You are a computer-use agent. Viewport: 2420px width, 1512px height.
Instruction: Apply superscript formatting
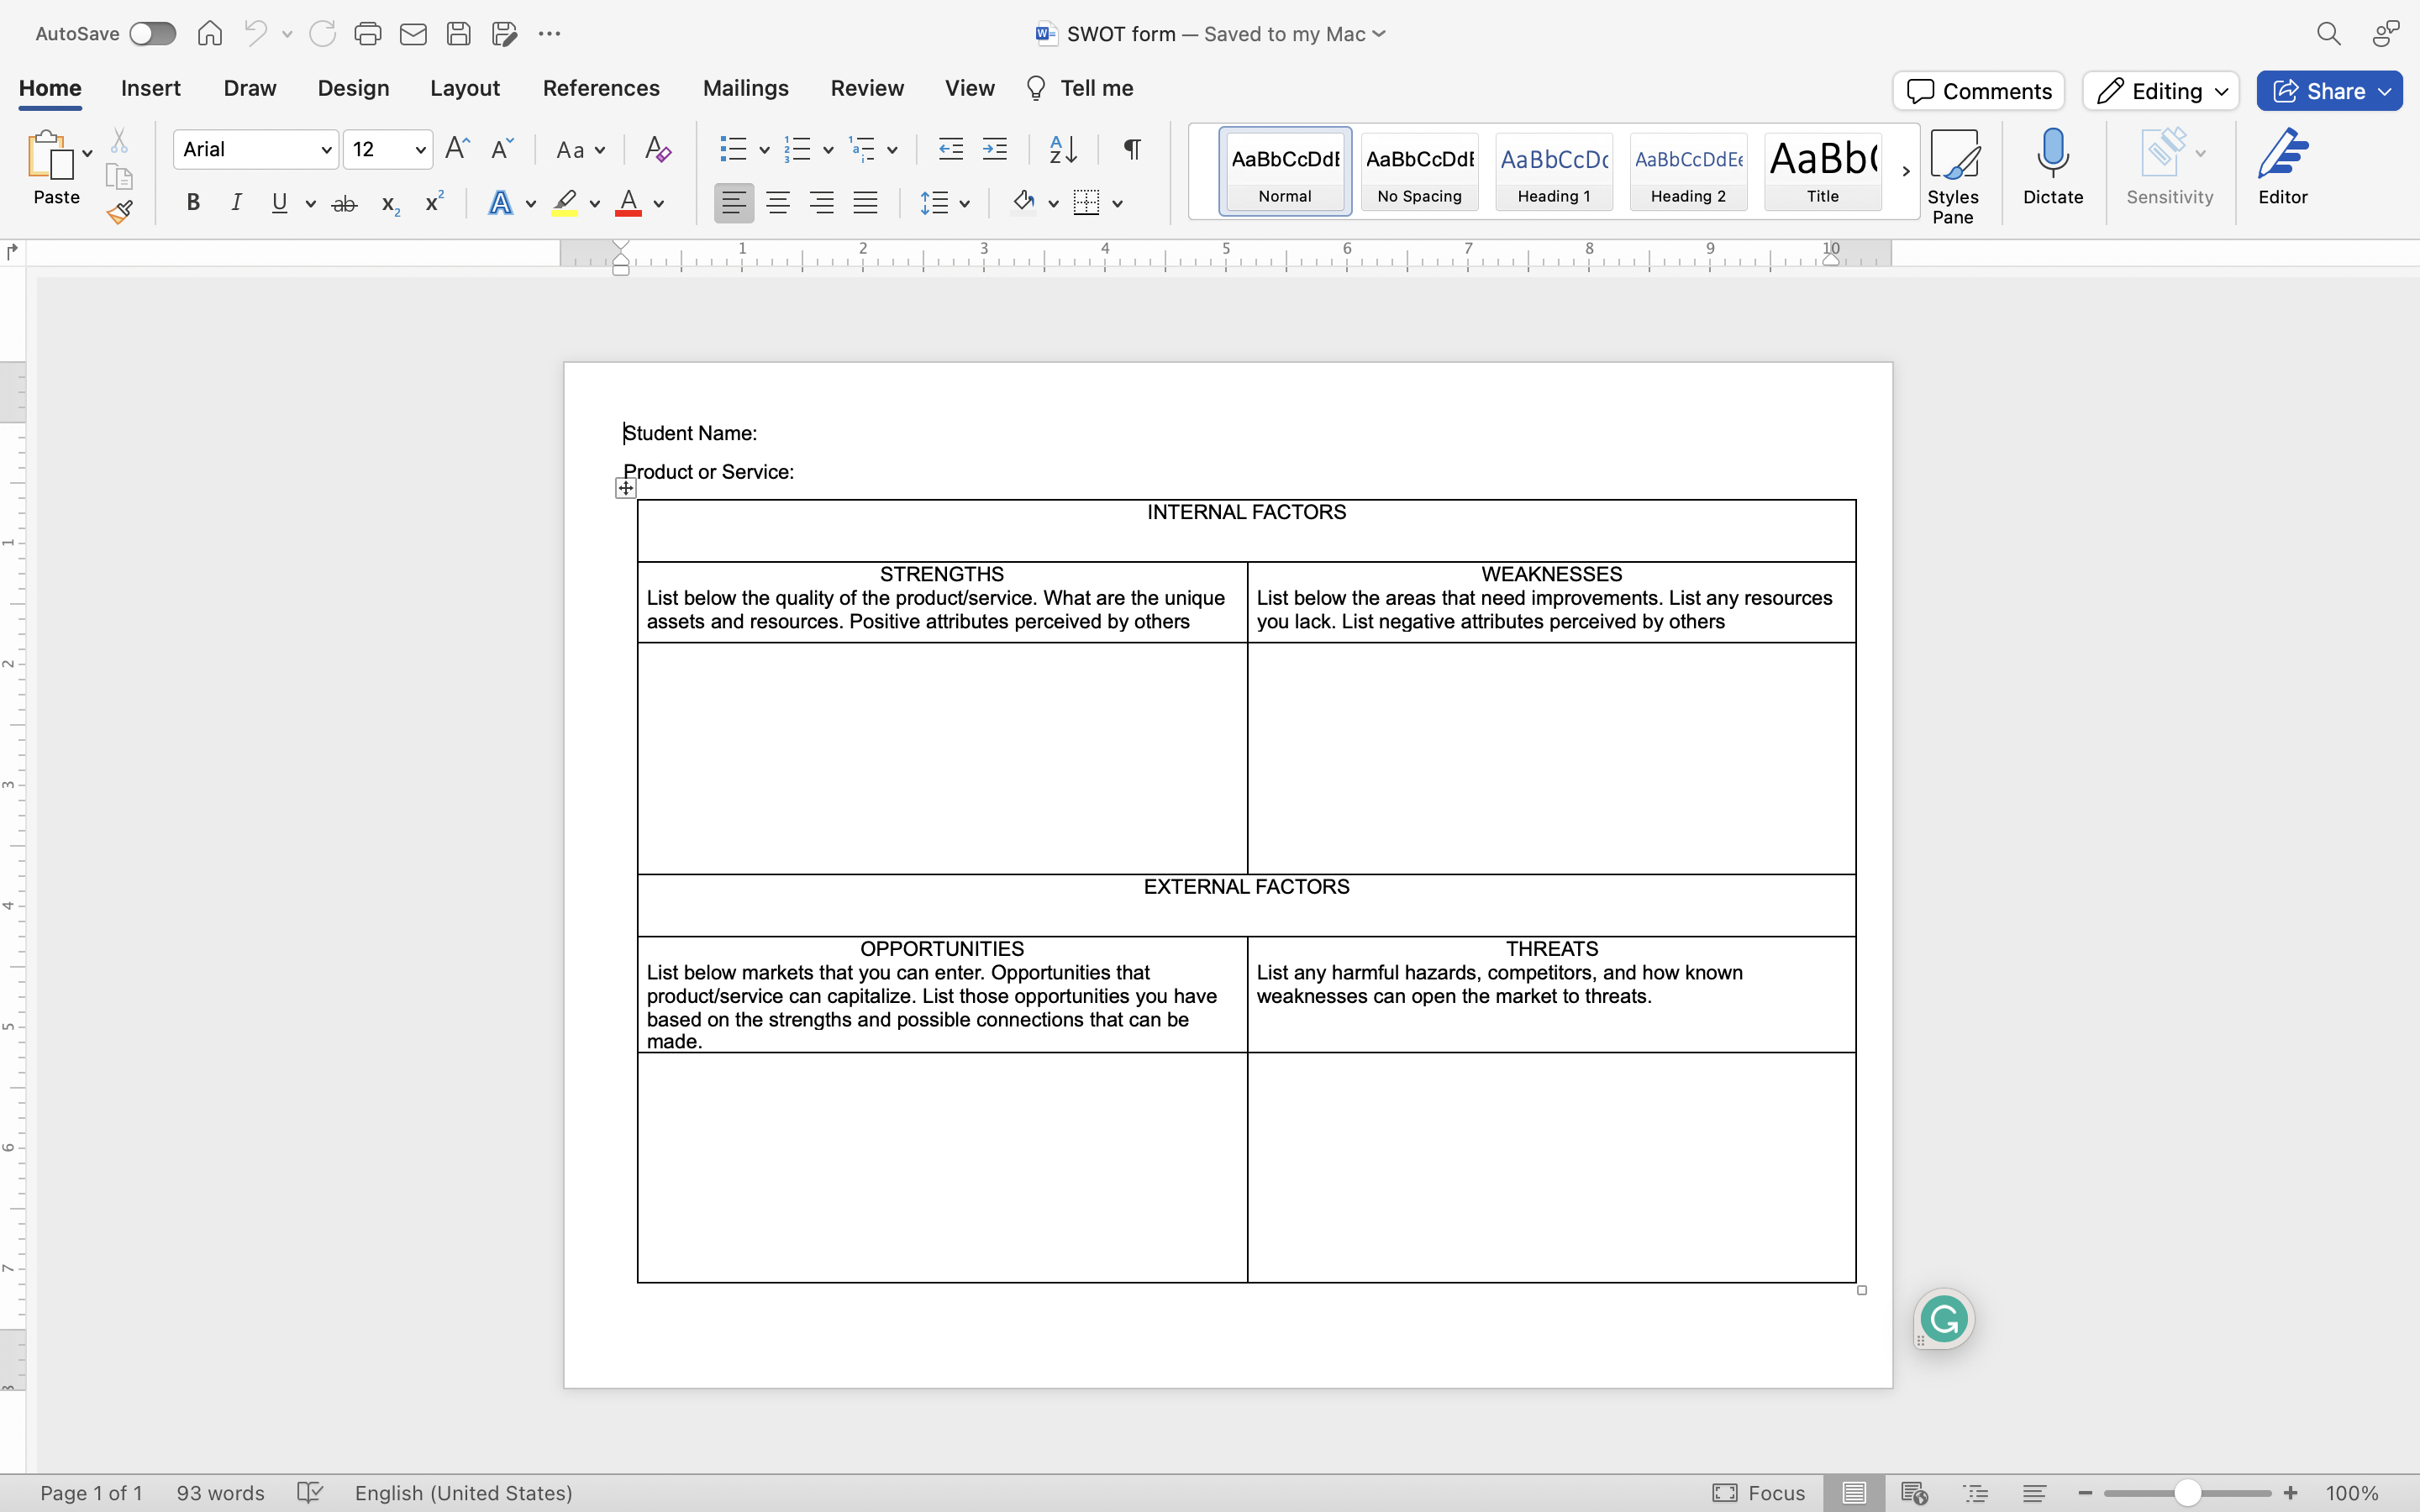[x=433, y=202]
